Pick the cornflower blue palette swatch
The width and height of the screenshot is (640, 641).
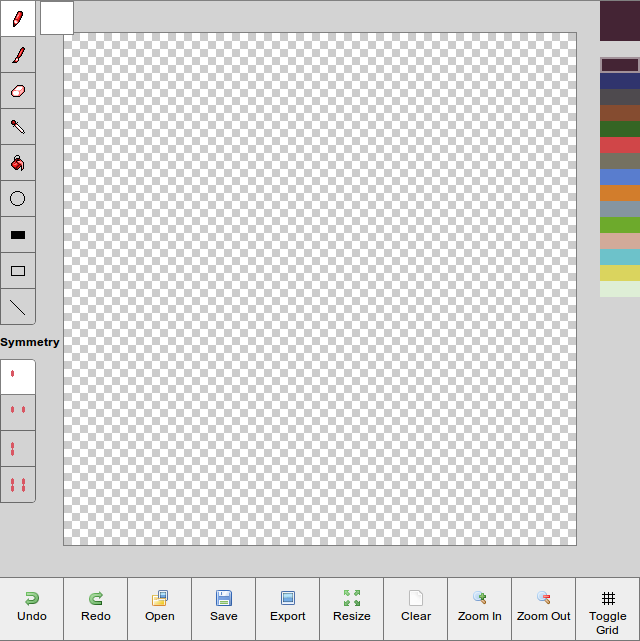[x=620, y=177]
